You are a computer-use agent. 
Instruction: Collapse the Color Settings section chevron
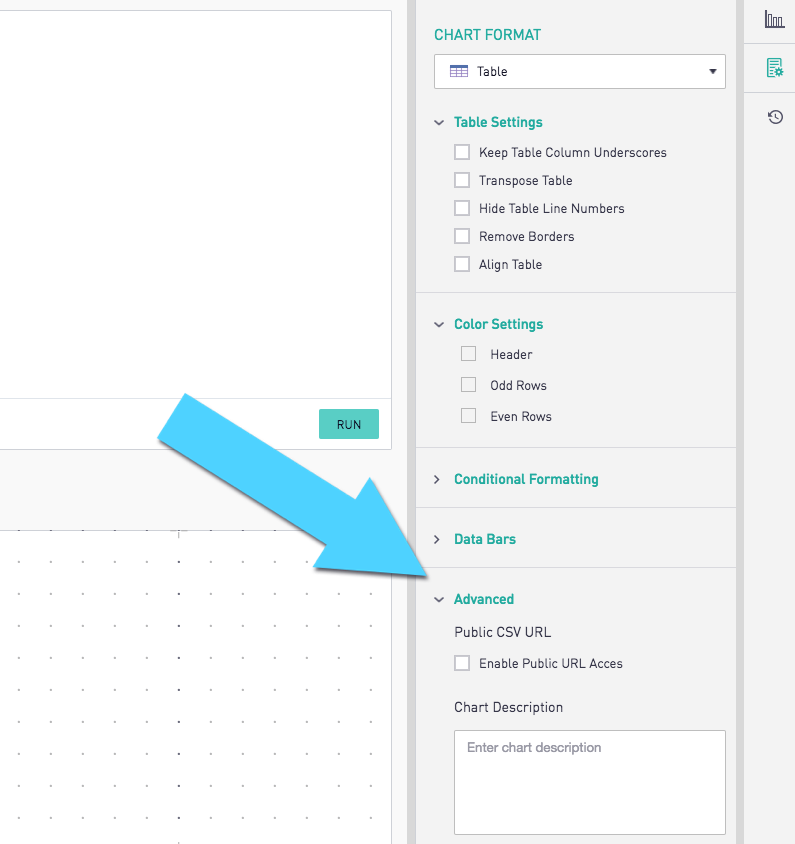439,325
